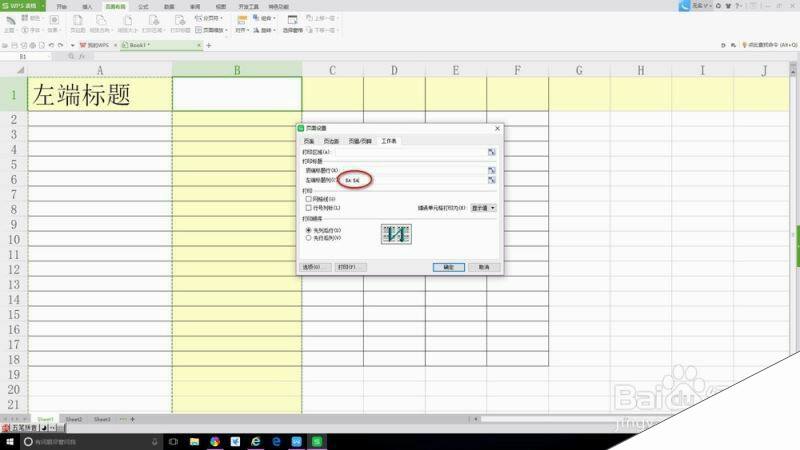The height and width of the screenshot is (450, 800).
Task: Open the 错误单元格打印为 dropdown
Action: [x=484, y=207]
